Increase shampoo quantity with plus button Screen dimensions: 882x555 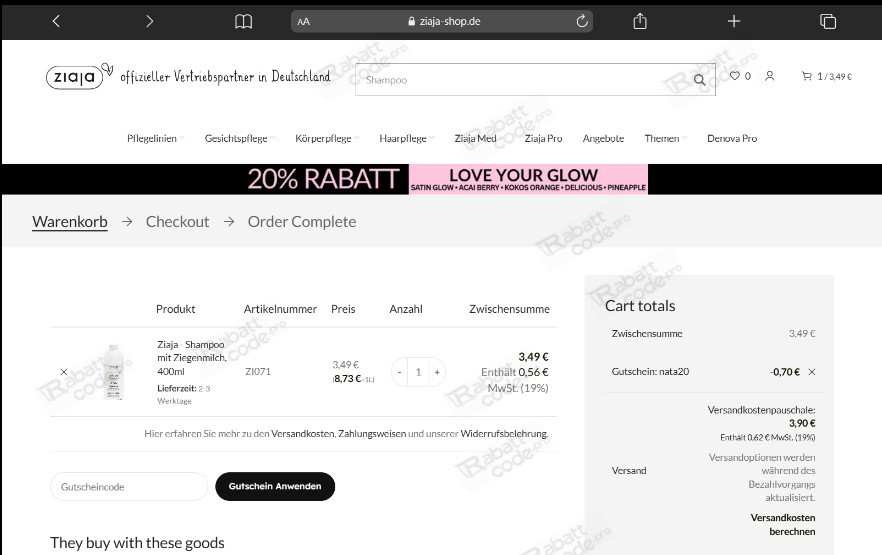coord(437,372)
